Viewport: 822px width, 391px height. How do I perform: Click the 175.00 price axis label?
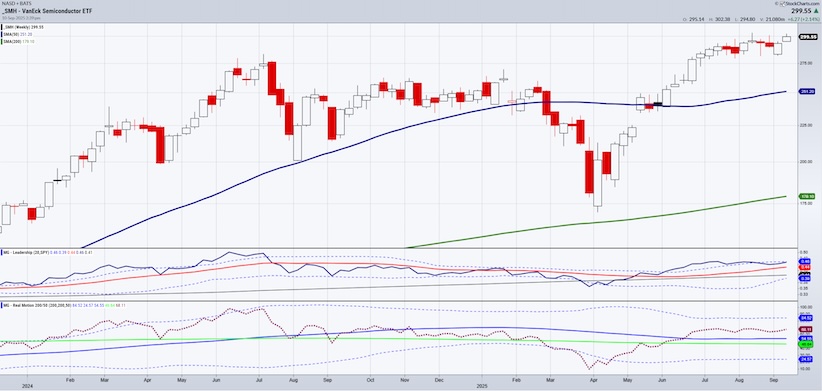[x=805, y=203]
